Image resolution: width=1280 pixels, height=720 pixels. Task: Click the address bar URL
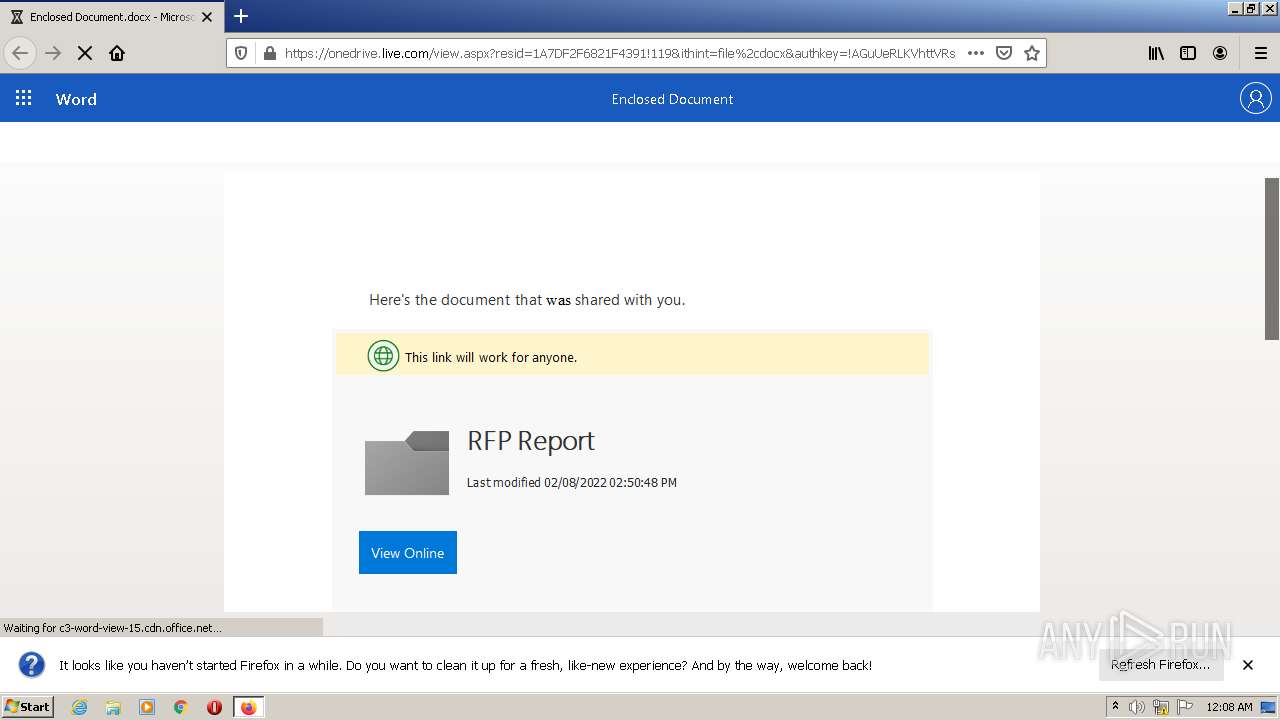[620, 53]
